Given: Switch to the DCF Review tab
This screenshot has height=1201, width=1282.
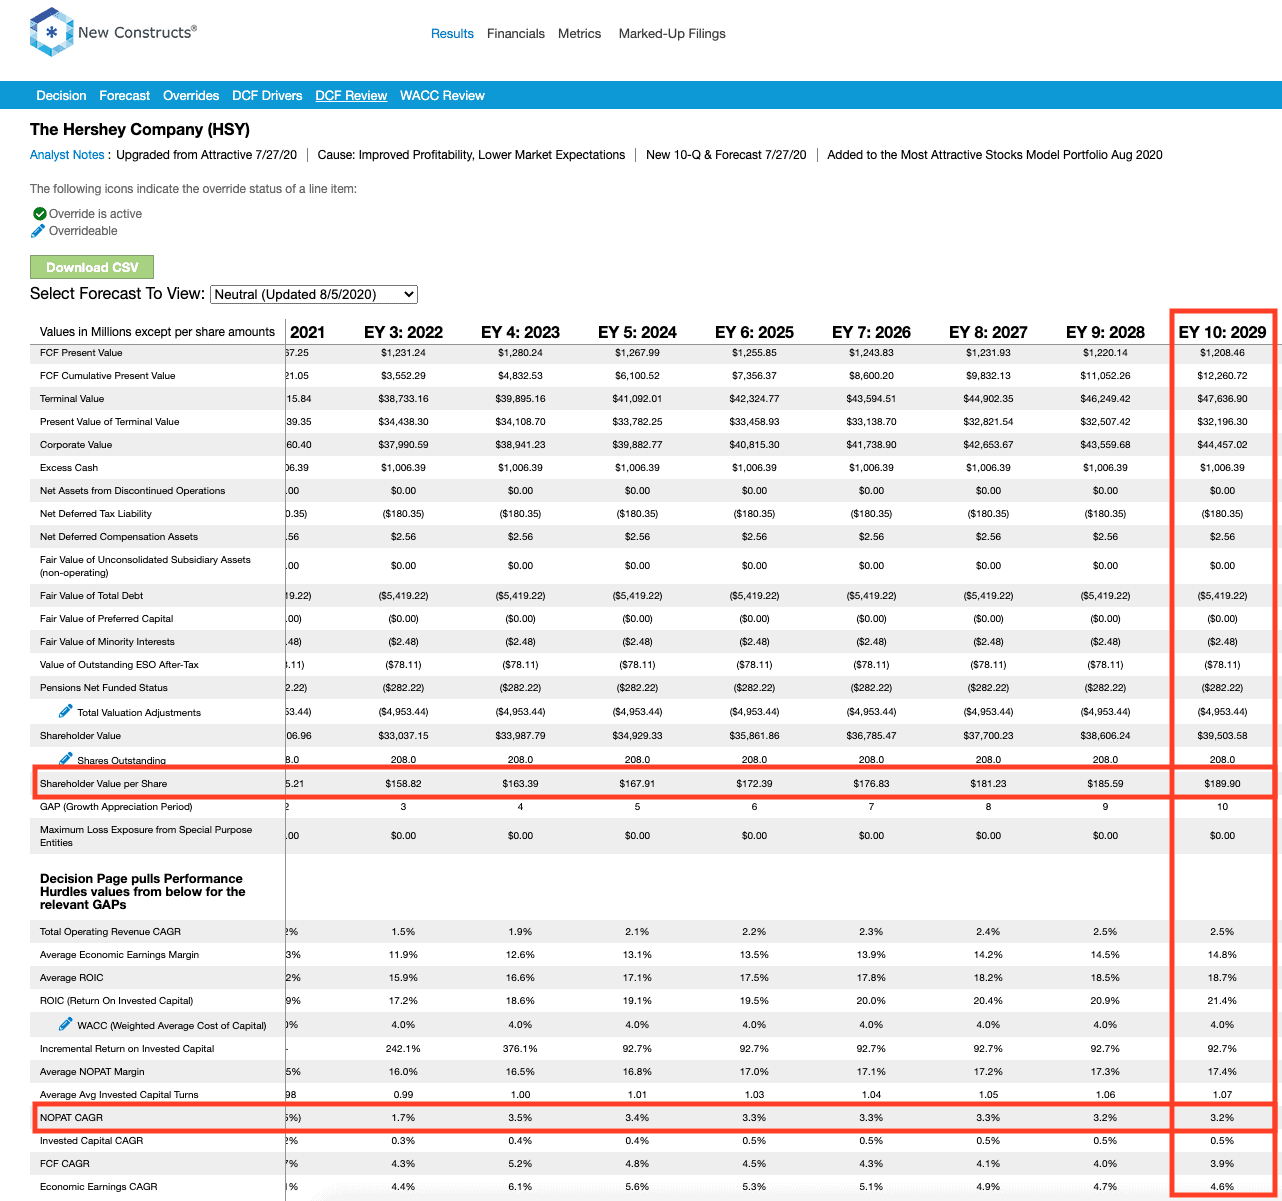Looking at the screenshot, I should tap(351, 96).
